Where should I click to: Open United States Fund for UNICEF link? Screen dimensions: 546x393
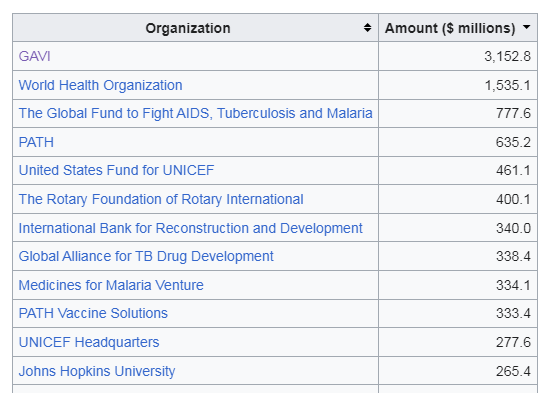pos(116,170)
